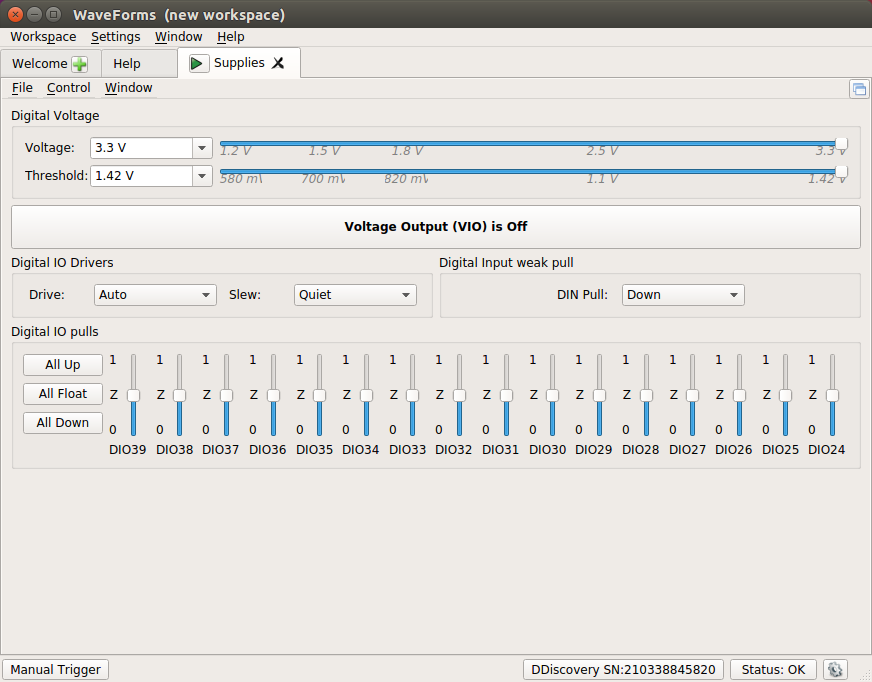The width and height of the screenshot is (872, 682).
Task: Click the DIO32 pull slider handle
Action: (x=459, y=395)
